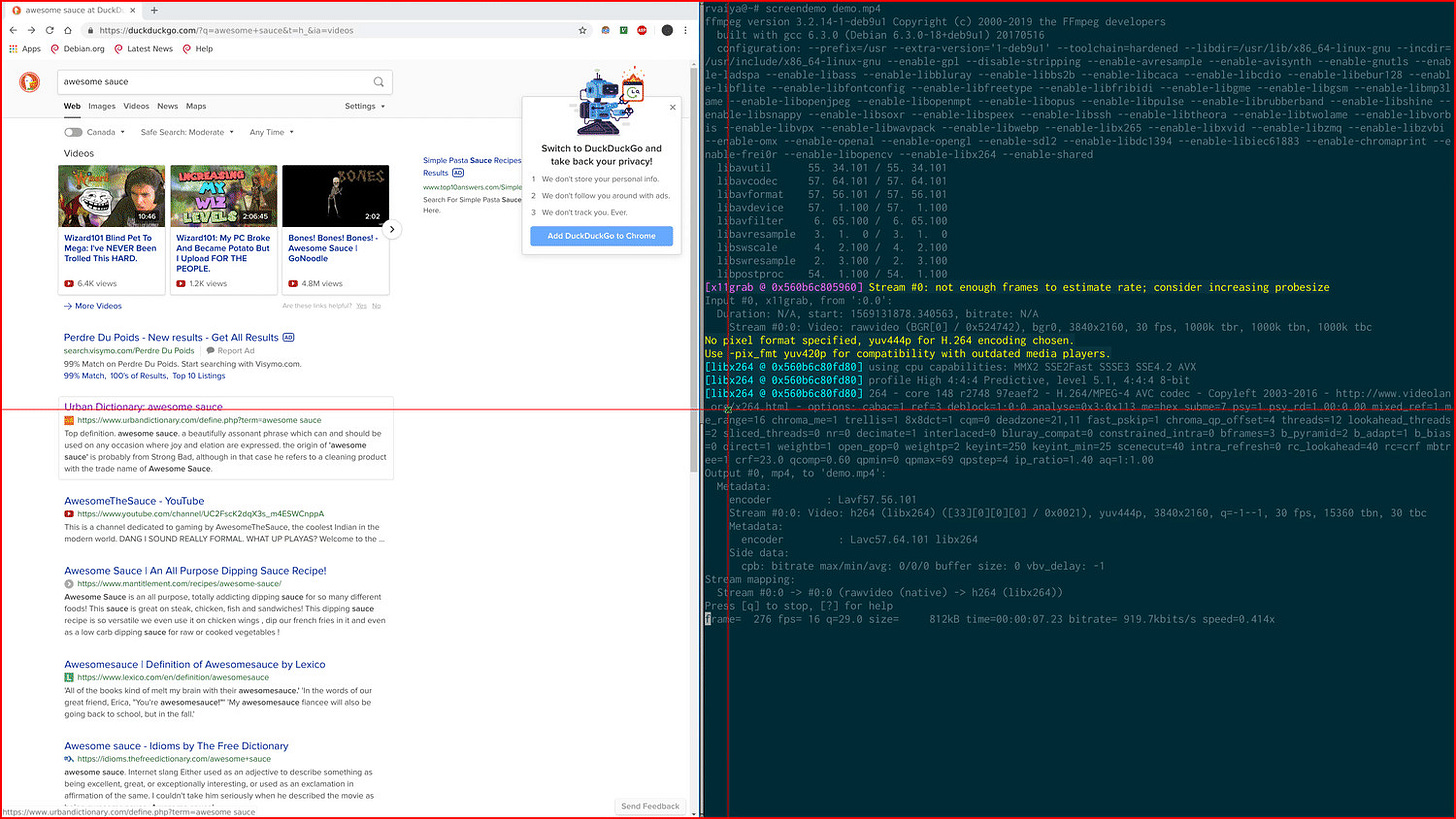The height and width of the screenshot is (819, 1456).
Task: Open the first extension icon beside the star
Action: click(606, 30)
